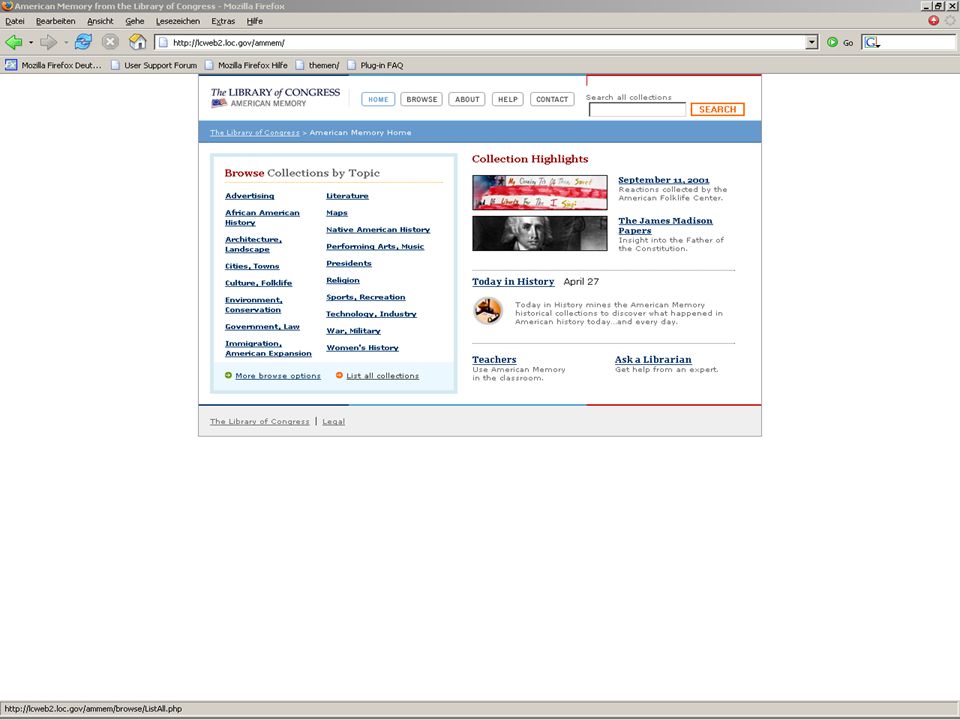Click the CONTACT navigation button
Screen dimensions: 960x720
[552, 99]
